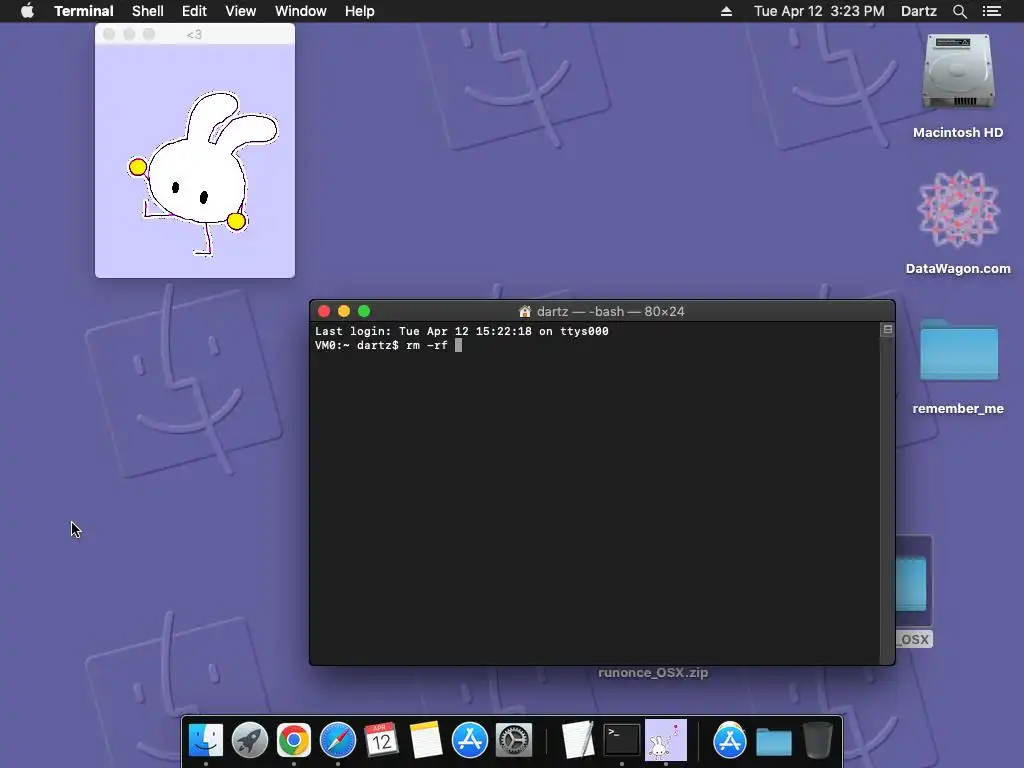Click the Last login text line in Terminal
The width and height of the screenshot is (1024, 768).
point(462,331)
